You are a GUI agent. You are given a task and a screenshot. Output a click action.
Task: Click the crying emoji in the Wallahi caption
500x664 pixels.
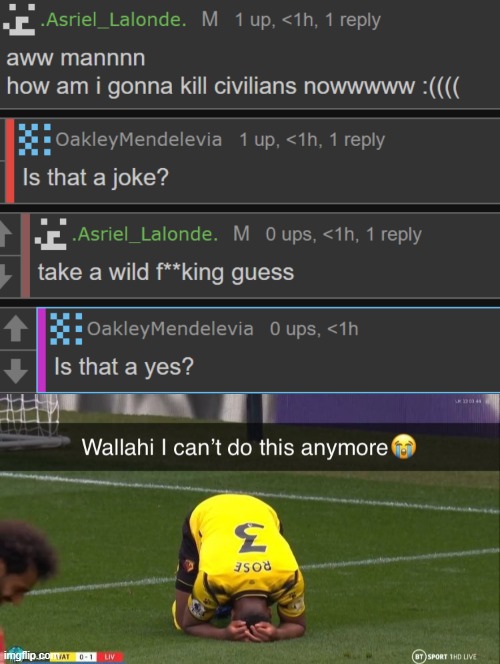[x=403, y=447]
